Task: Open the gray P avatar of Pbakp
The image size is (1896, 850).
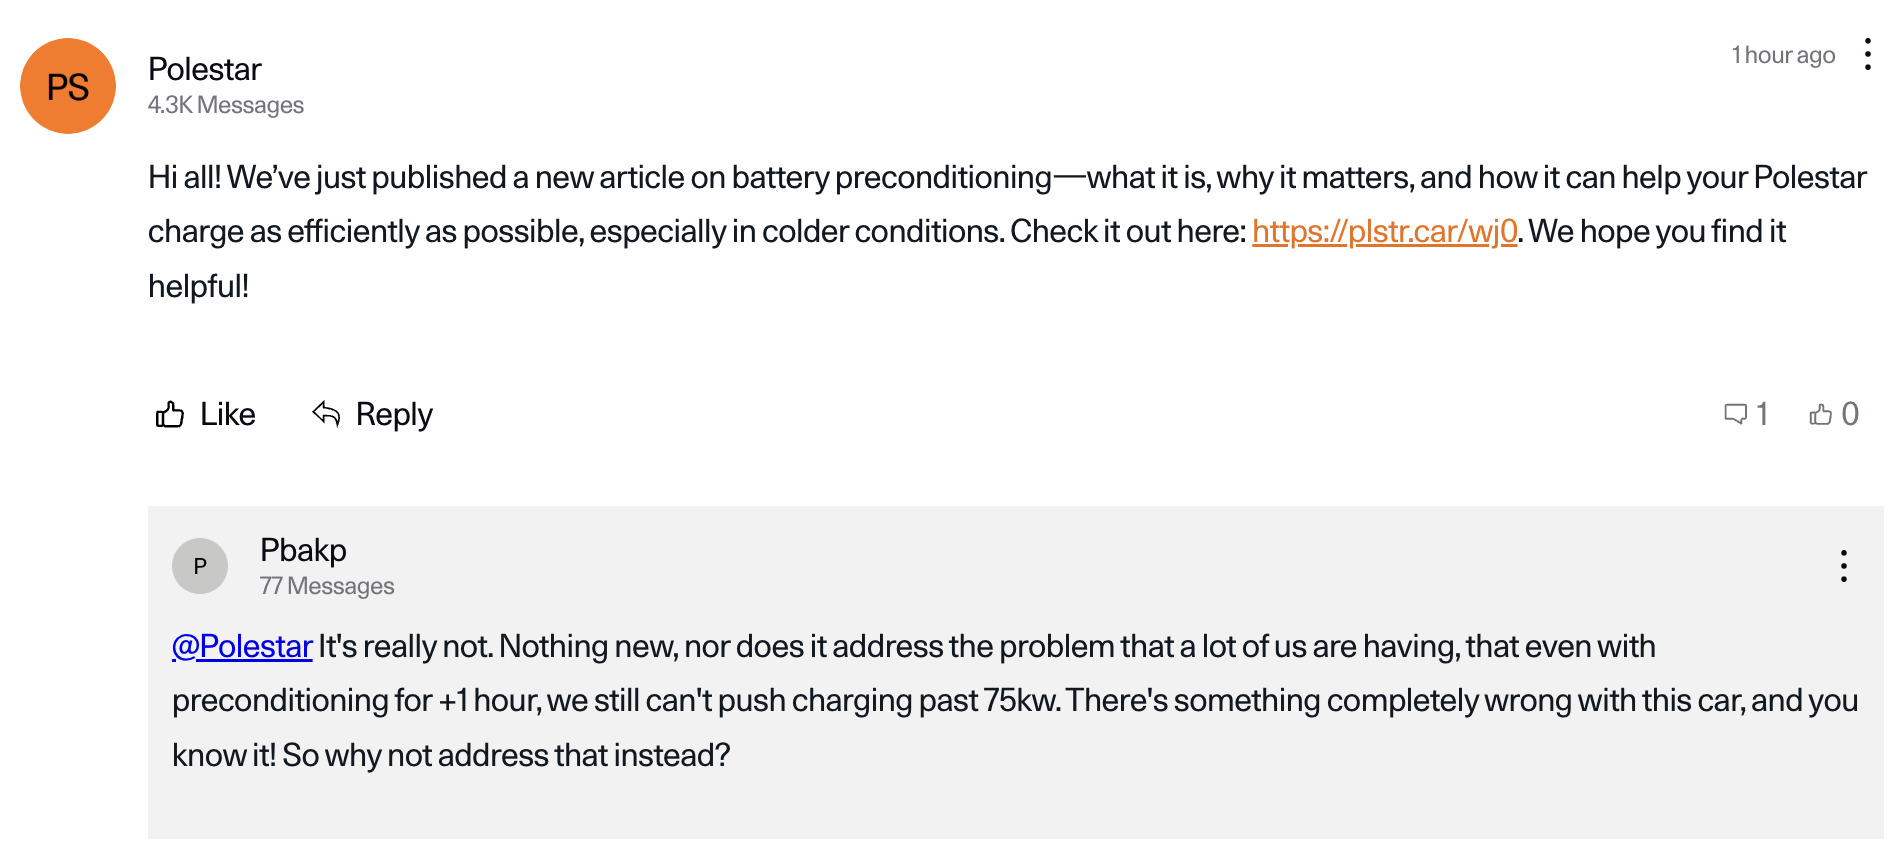Action: 200,566
